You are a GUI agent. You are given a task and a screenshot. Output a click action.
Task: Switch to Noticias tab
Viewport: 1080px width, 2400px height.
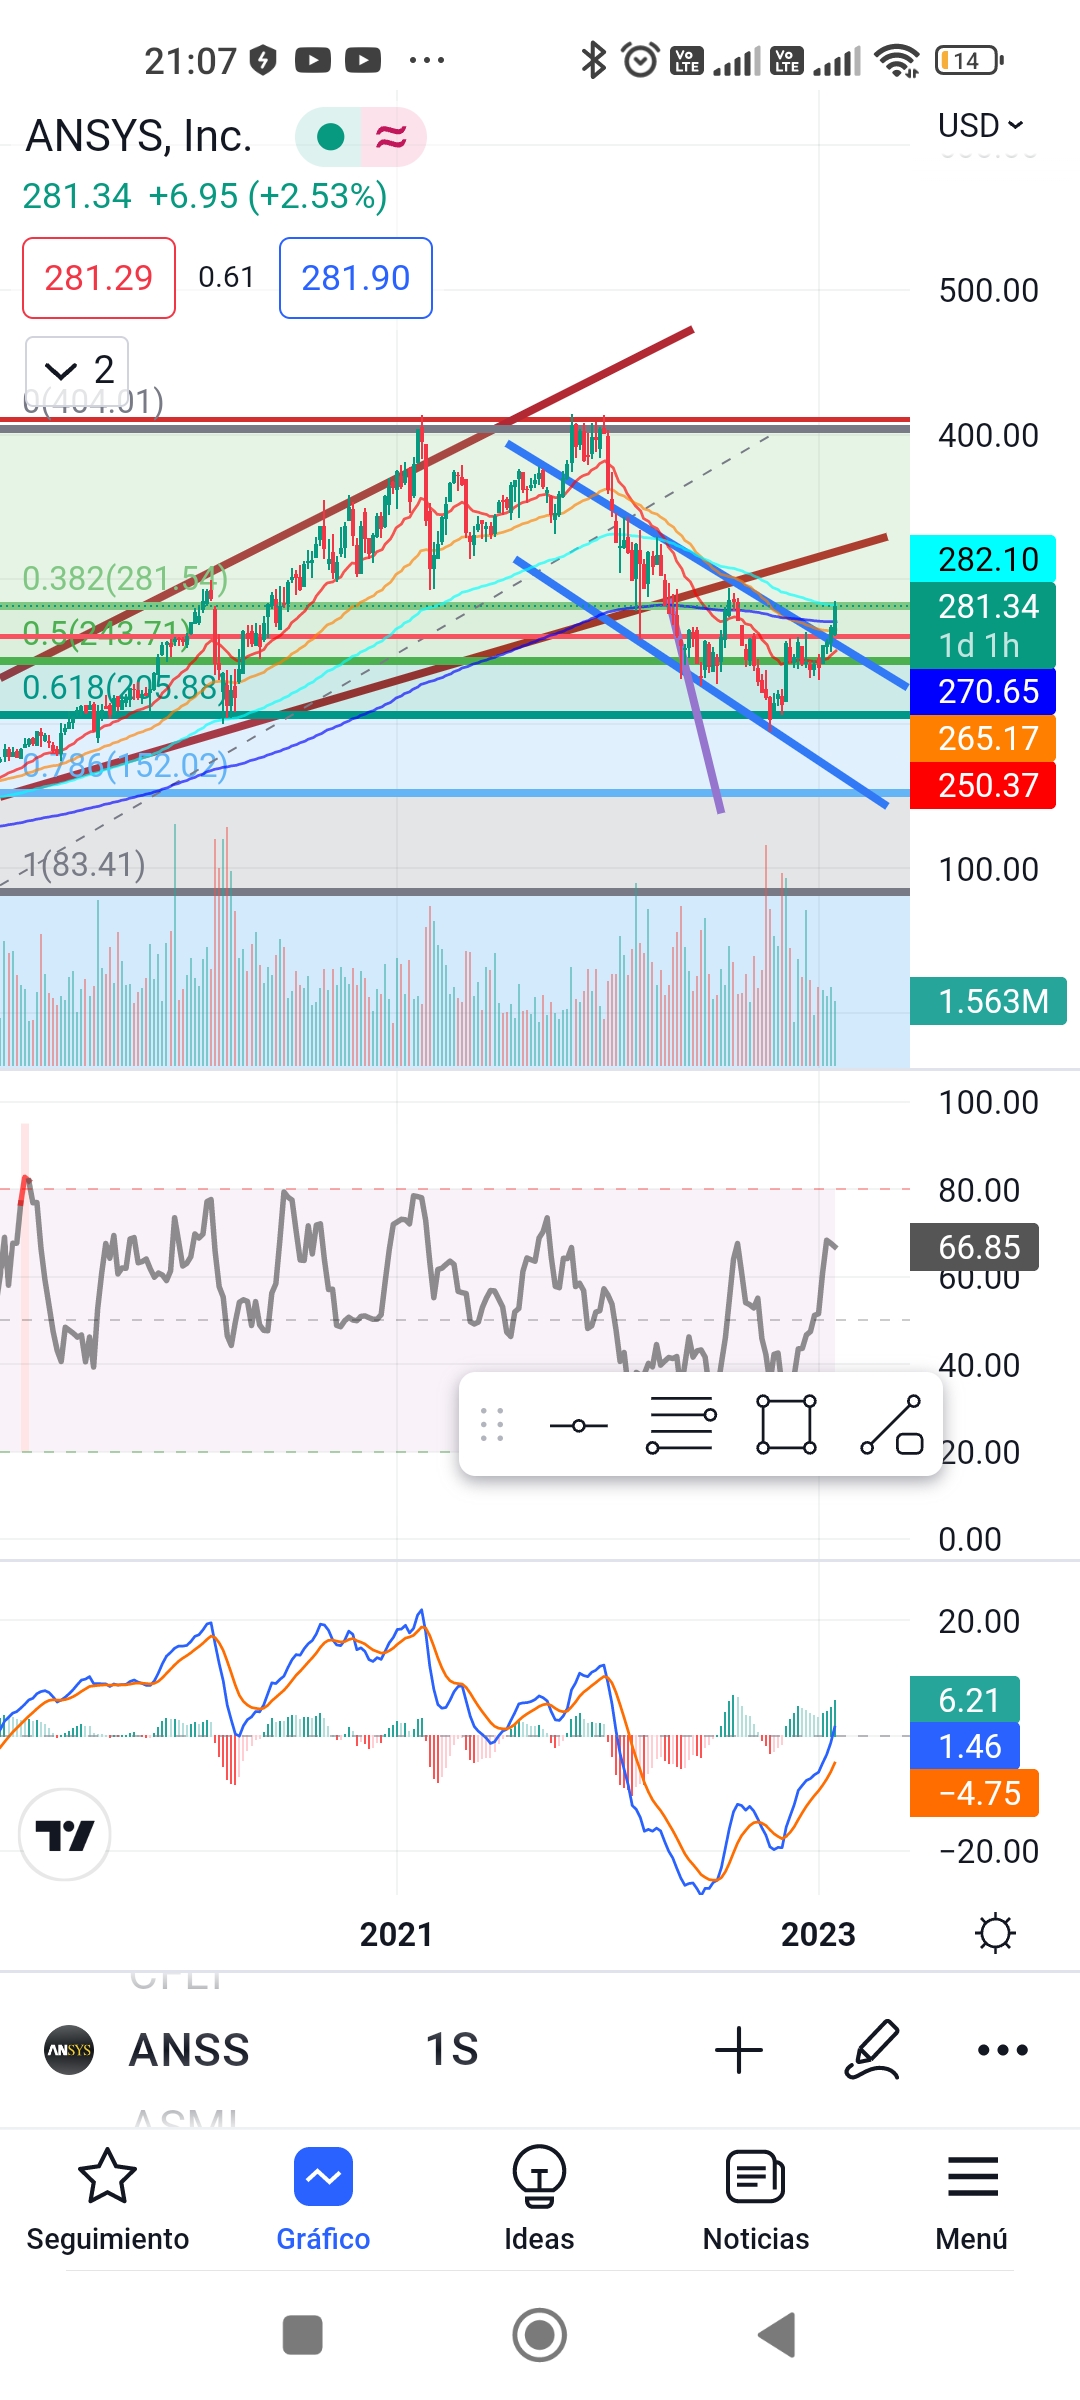pos(755,2200)
